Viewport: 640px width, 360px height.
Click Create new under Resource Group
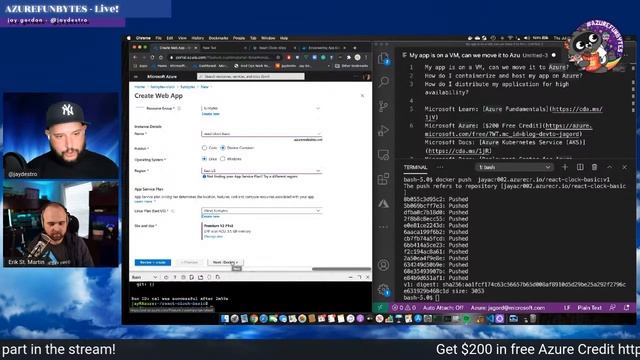211,114
